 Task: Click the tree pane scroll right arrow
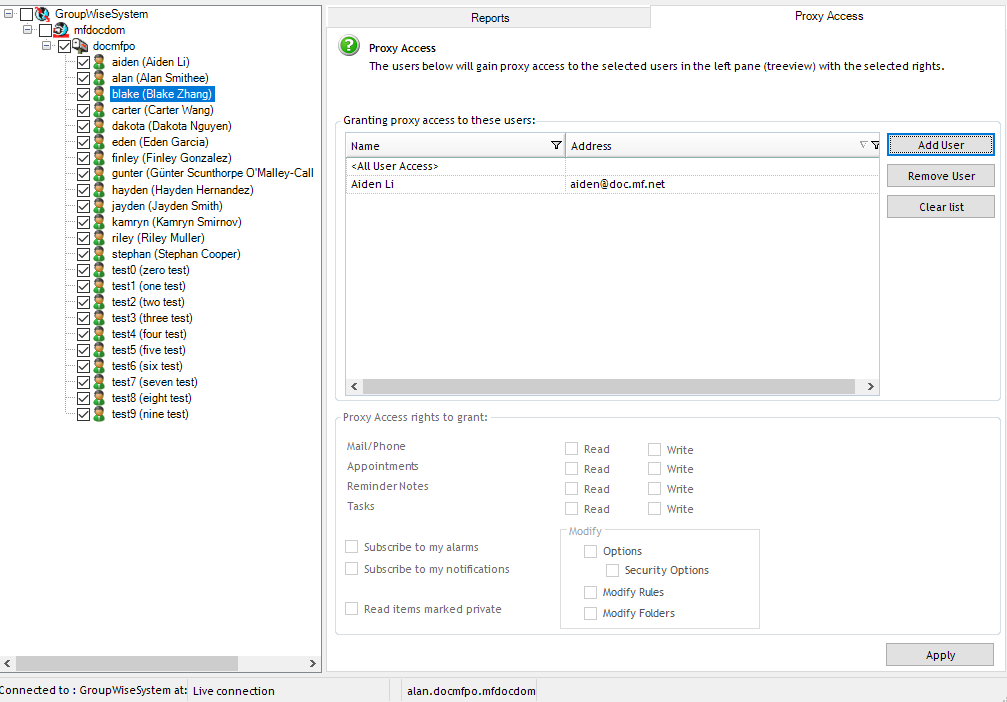click(313, 663)
